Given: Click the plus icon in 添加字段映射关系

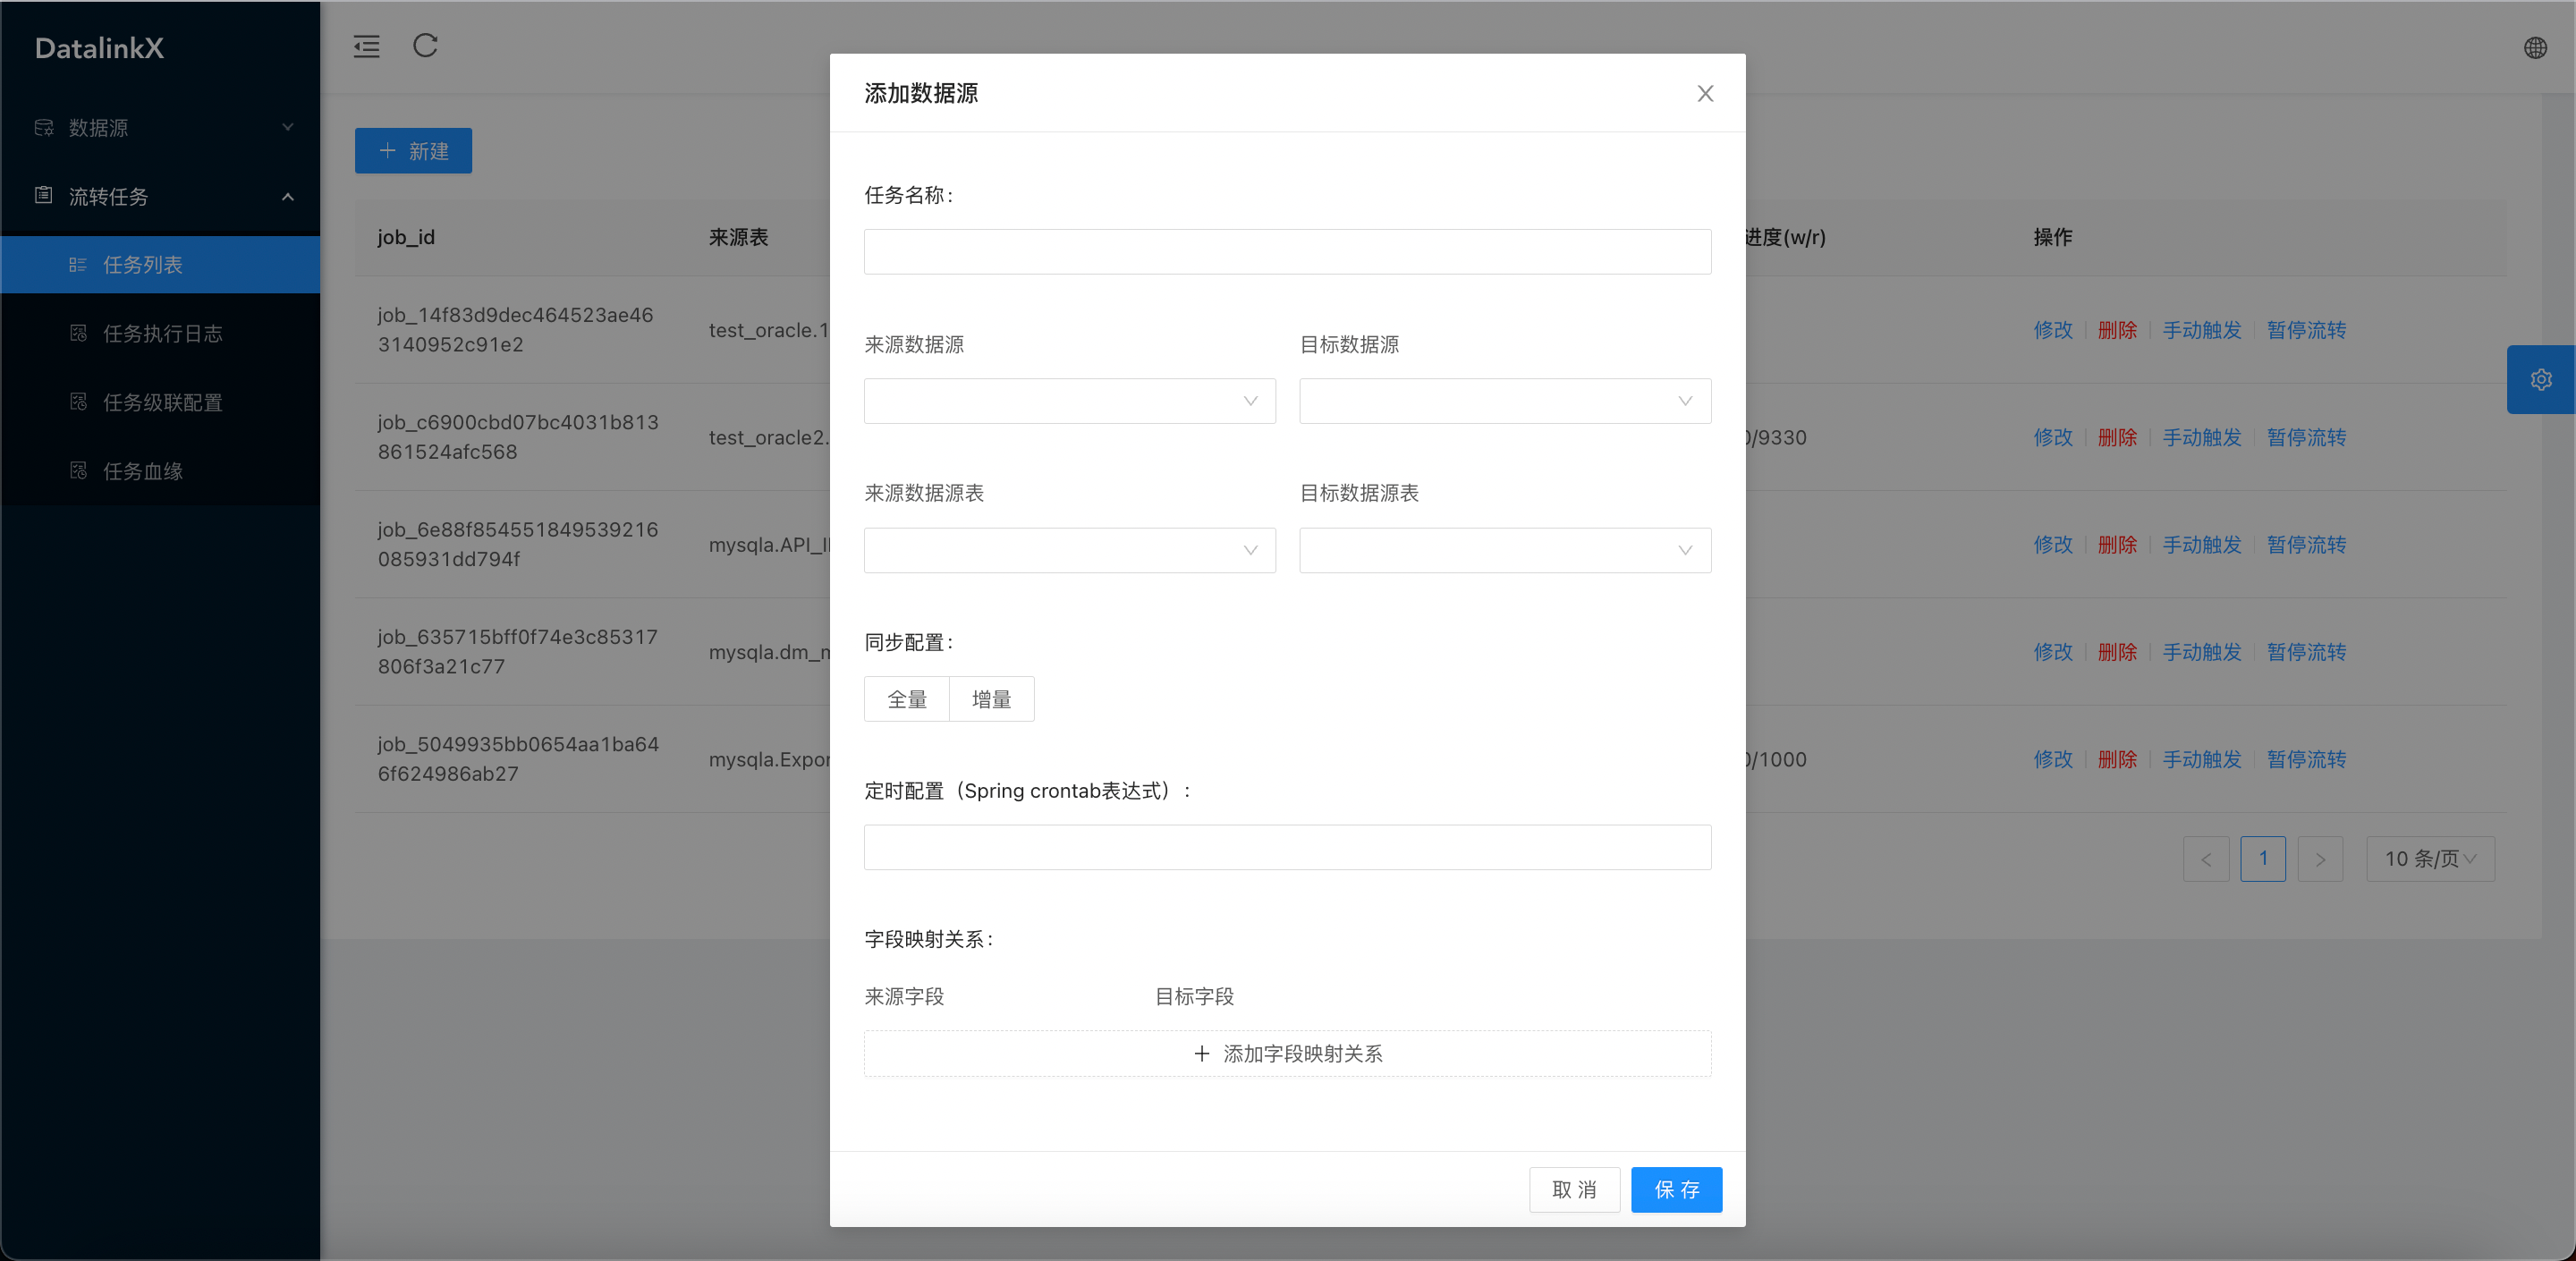Looking at the screenshot, I should 1202,1053.
